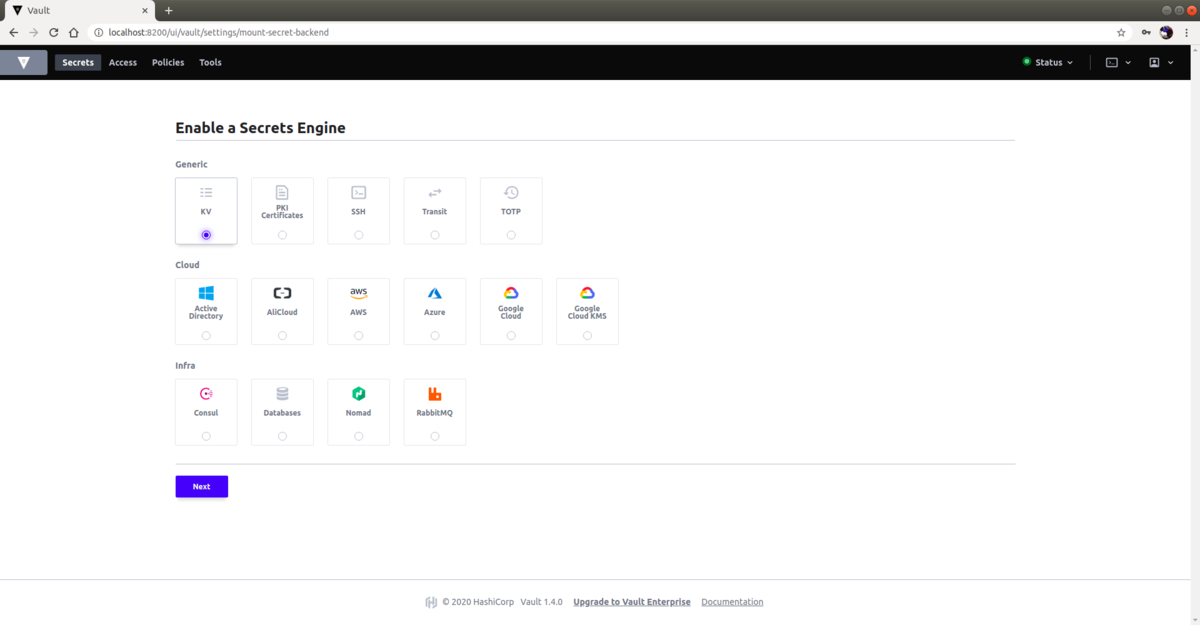Screen dimensions: 1200x625
Task: Click the browser address bar URL
Action: click(x=219, y=32)
